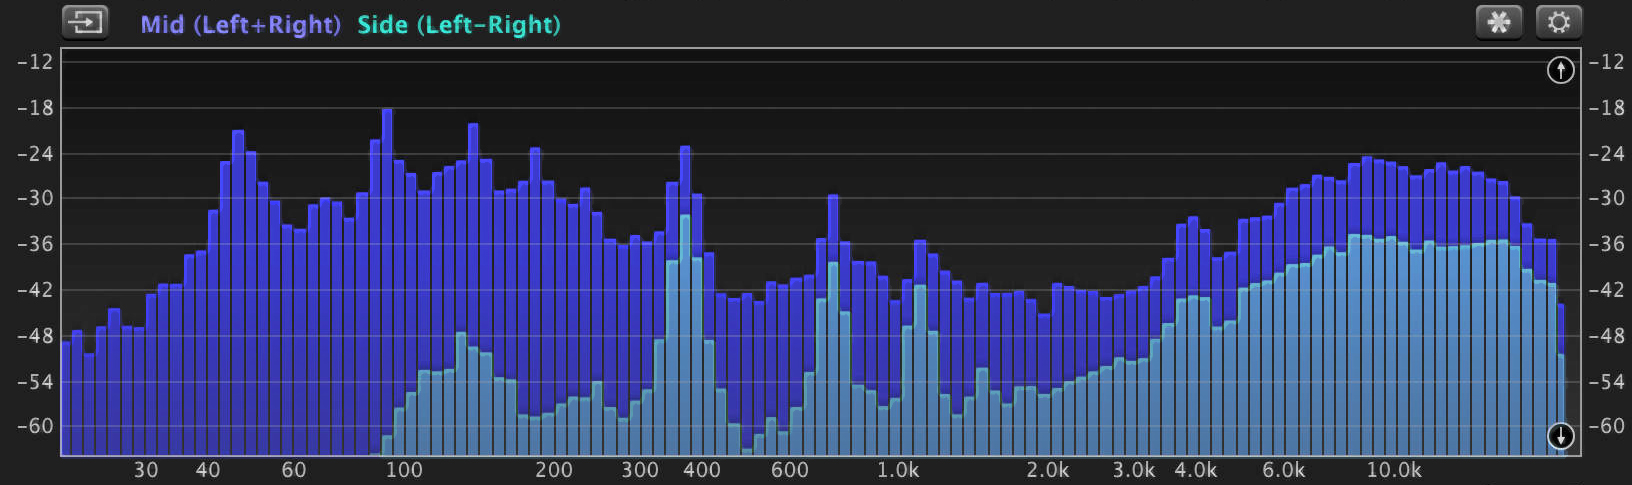The image size is (1632, 485).
Task: Click the 1.0k frequency axis label
Action: point(898,470)
